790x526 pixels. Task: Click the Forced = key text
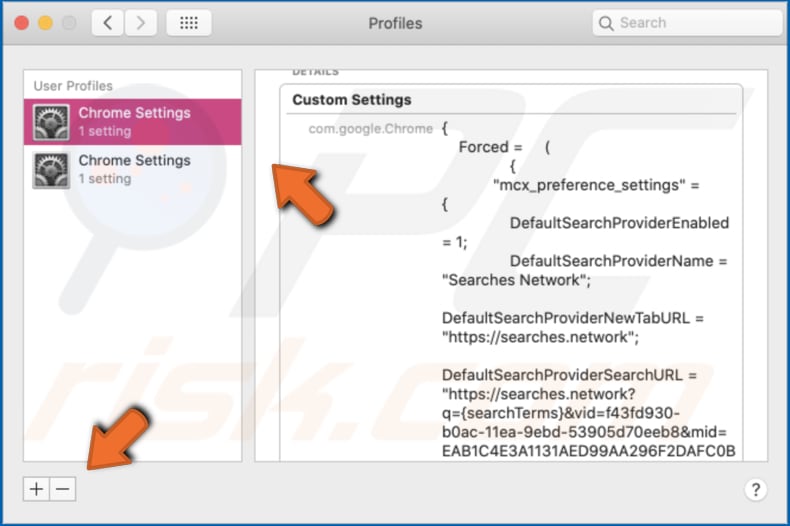490,147
